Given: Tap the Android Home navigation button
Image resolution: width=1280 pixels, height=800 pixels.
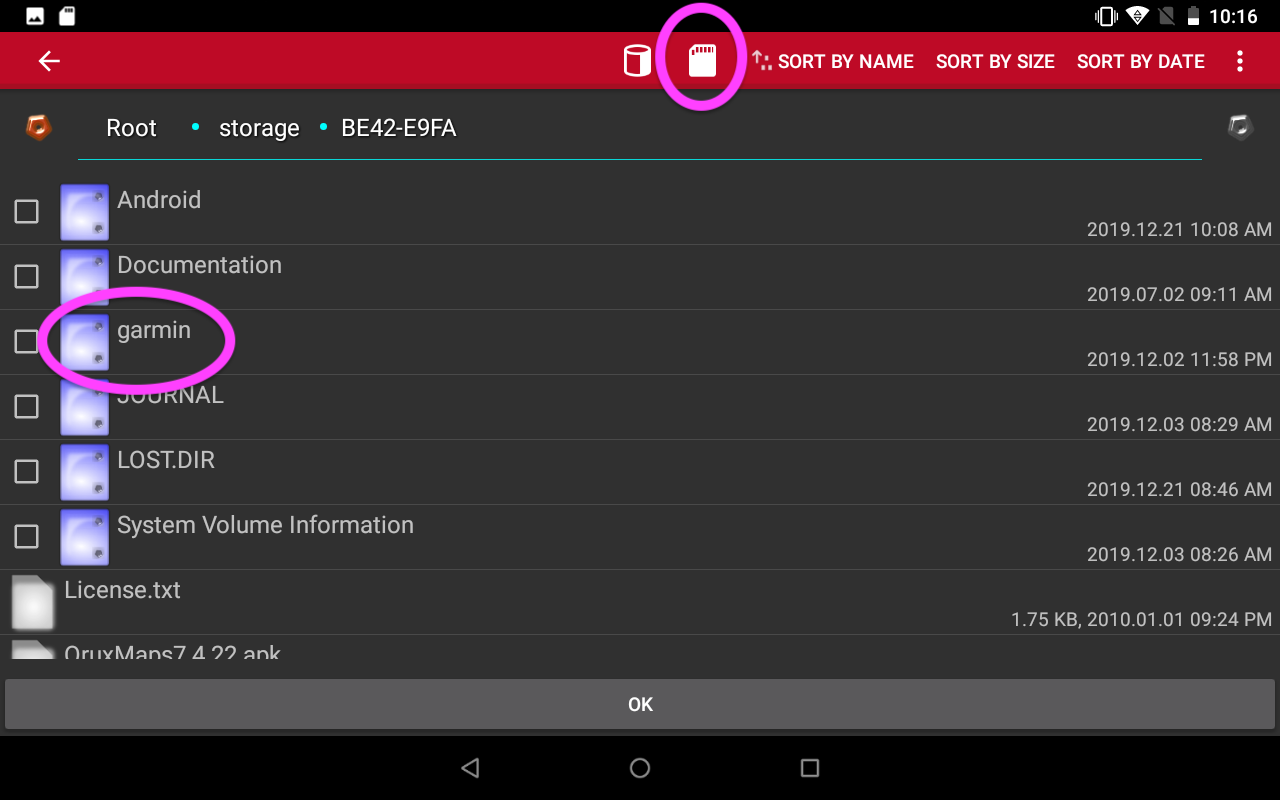Looking at the screenshot, I should pyautogui.click(x=640, y=768).
